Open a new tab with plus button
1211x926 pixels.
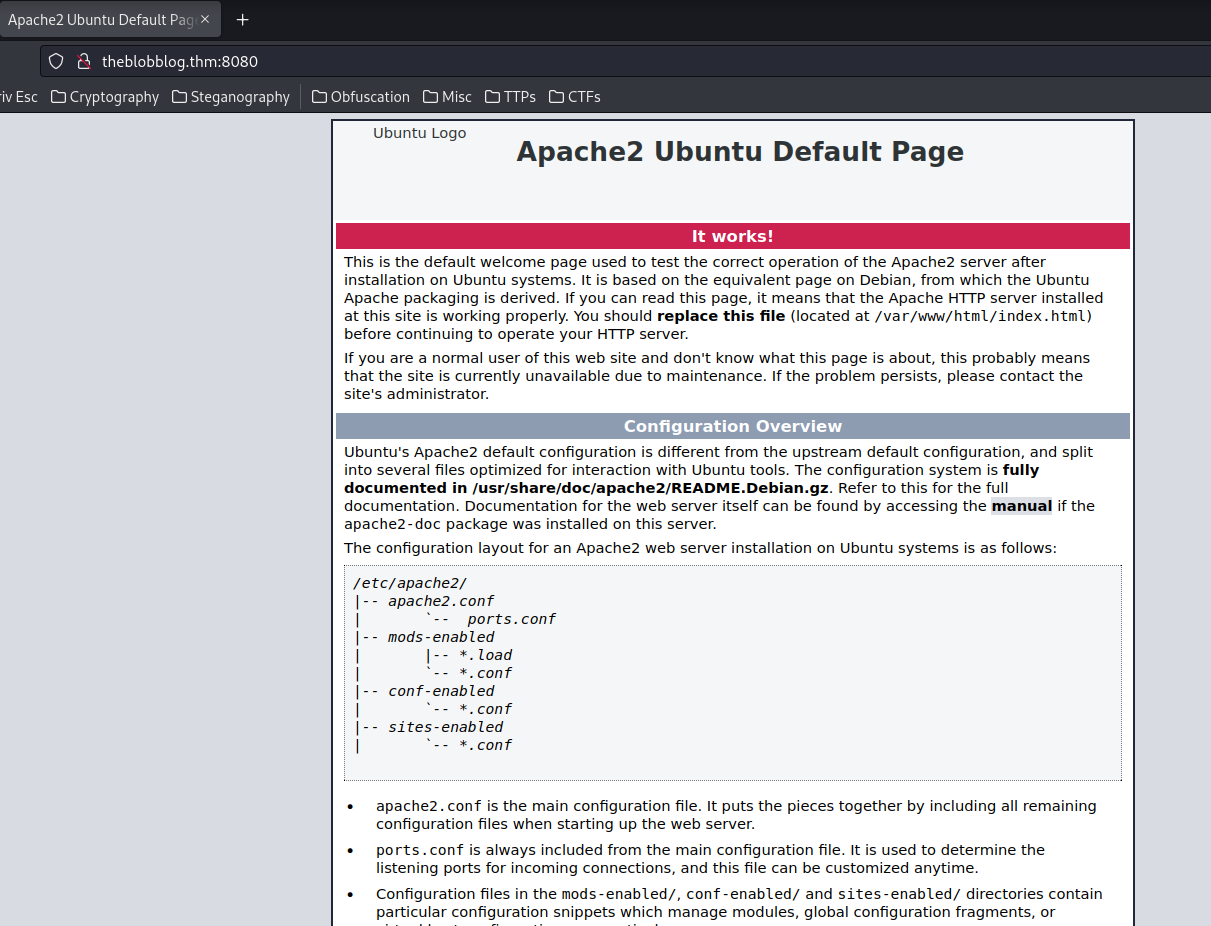coord(242,20)
